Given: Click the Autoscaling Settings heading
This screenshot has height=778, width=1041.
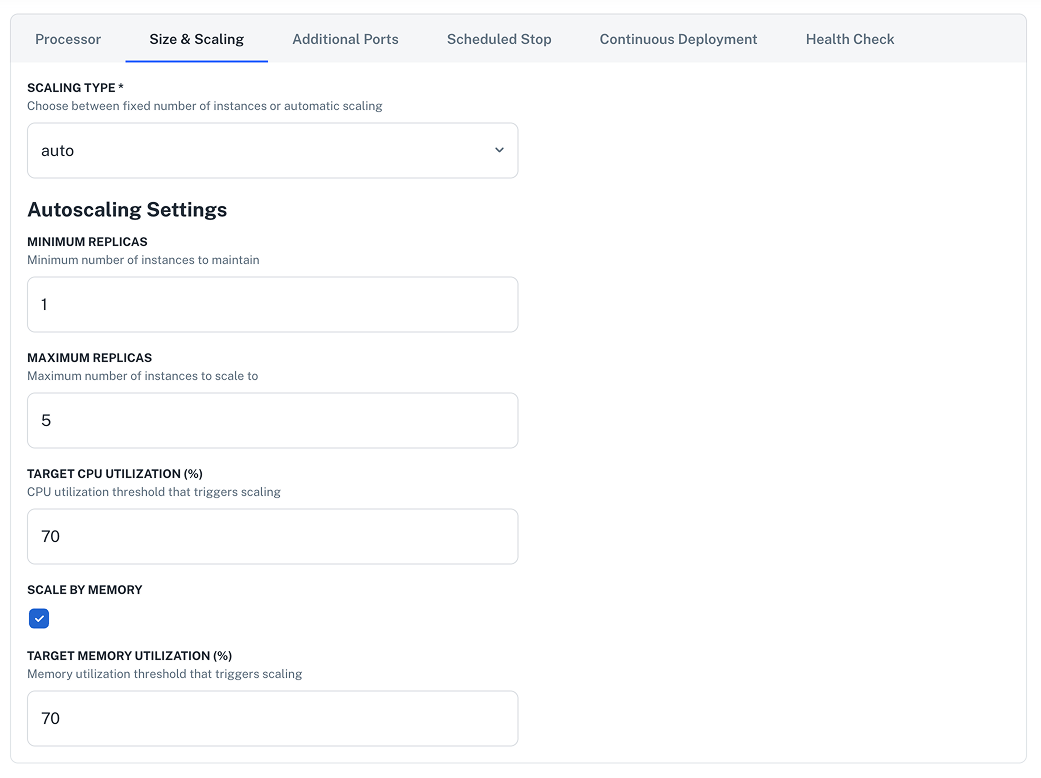Looking at the screenshot, I should pyautogui.click(x=127, y=210).
